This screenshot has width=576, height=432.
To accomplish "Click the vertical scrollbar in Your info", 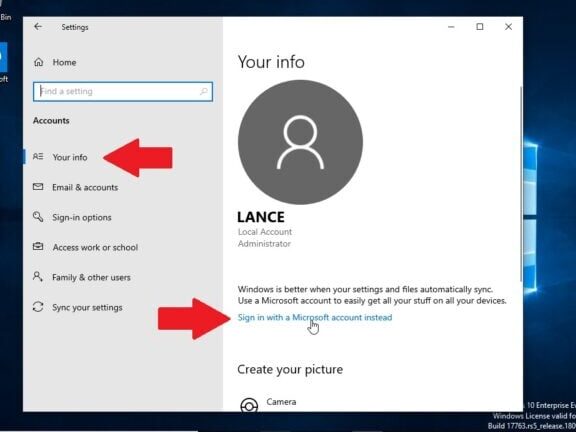I will pyautogui.click(x=521, y=184).
